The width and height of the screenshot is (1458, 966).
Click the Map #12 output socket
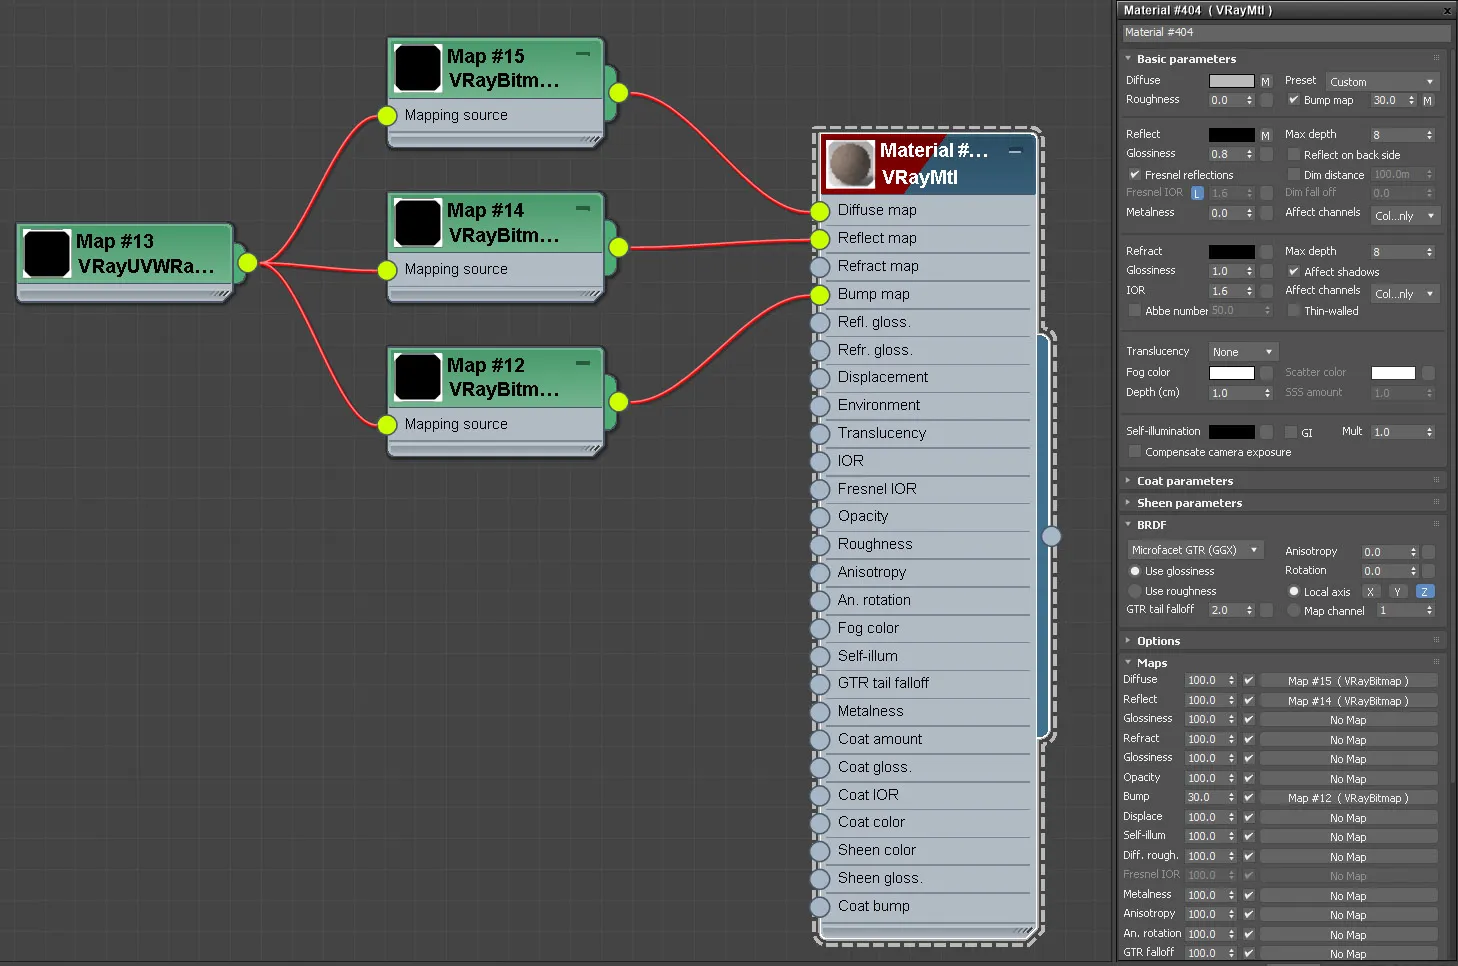619,402
